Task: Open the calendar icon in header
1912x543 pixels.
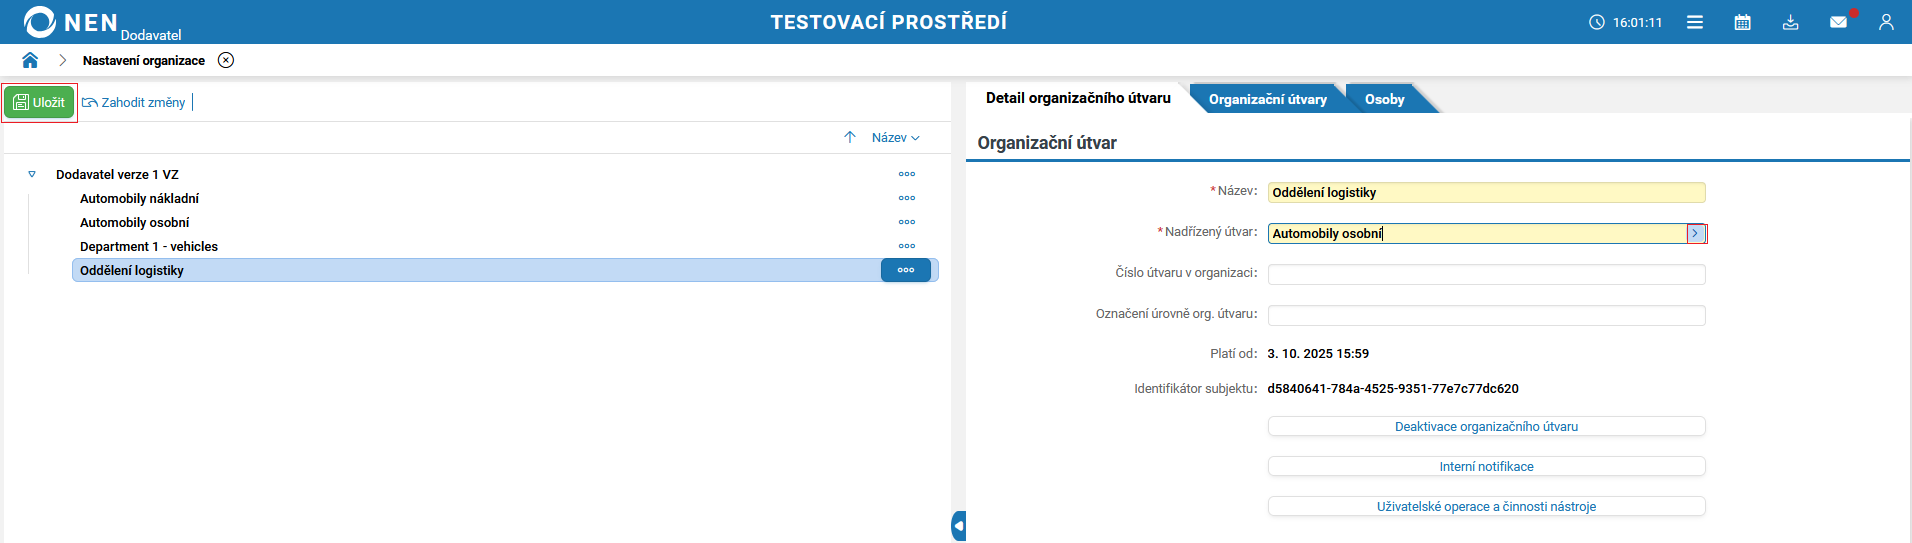Action: [x=1743, y=22]
